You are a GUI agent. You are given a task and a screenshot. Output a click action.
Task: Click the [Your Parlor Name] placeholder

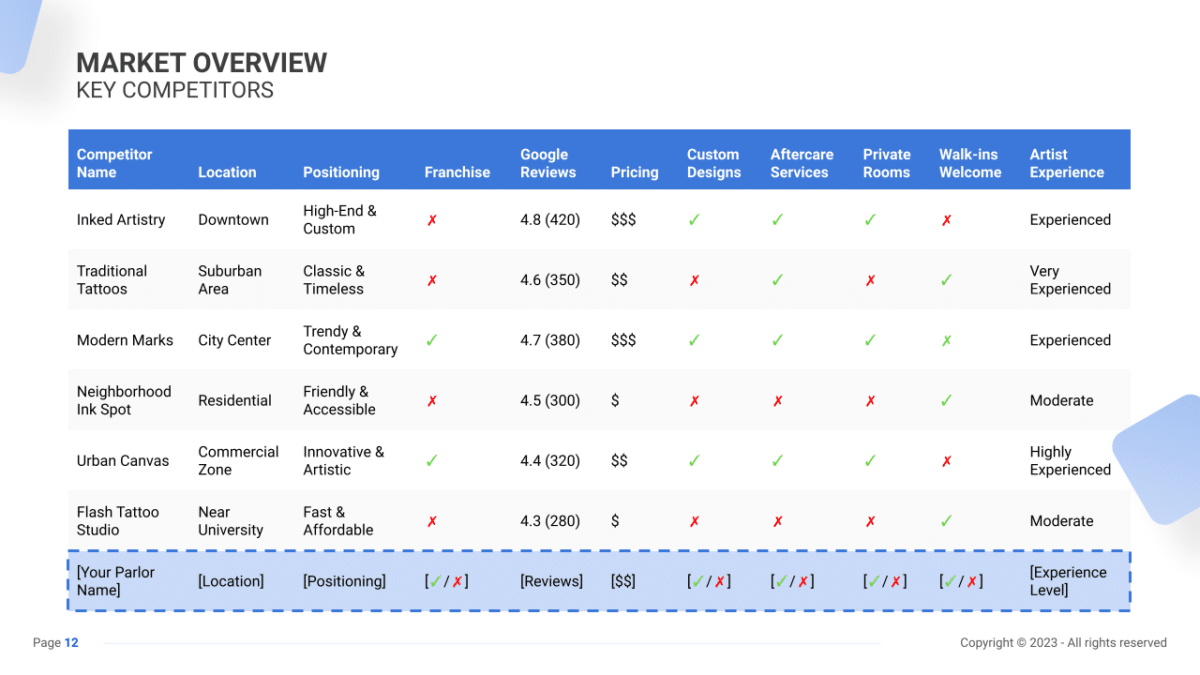coord(116,581)
